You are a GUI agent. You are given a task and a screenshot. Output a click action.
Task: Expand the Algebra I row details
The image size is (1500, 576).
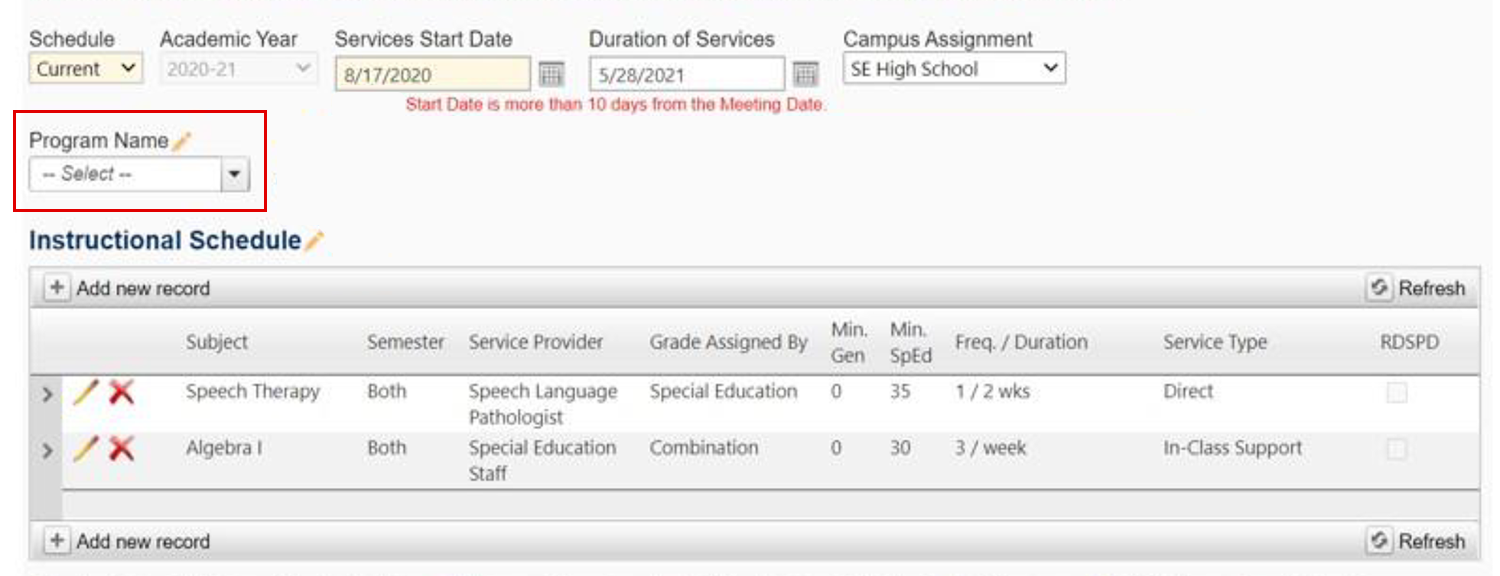tap(47, 448)
